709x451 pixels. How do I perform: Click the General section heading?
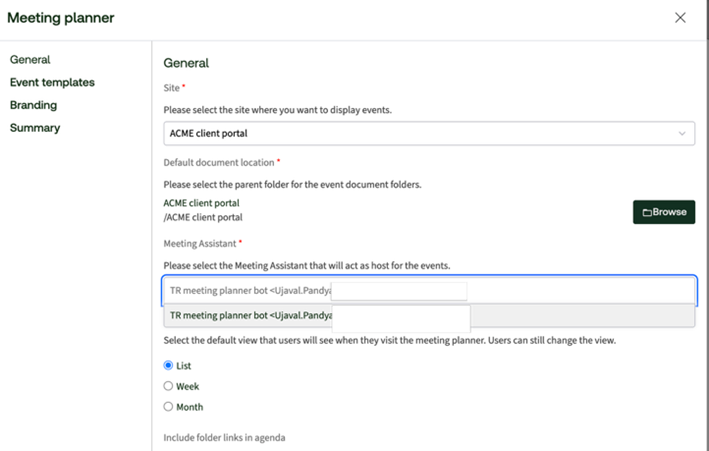pos(186,63)
